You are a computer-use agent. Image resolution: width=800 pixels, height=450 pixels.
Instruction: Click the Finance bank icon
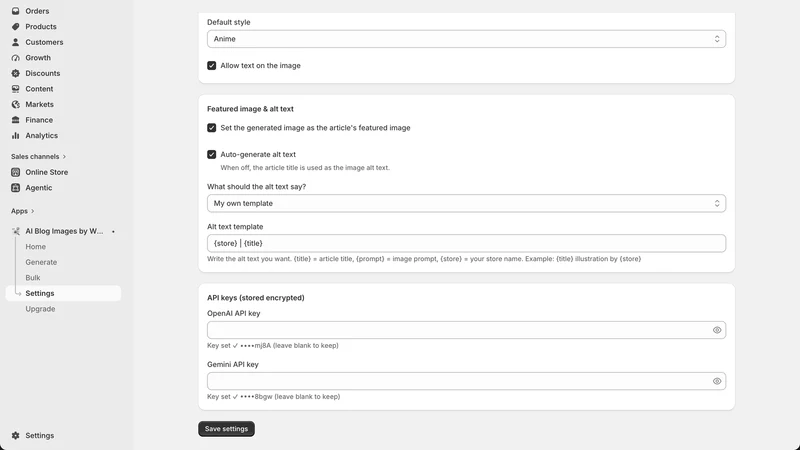15,120
